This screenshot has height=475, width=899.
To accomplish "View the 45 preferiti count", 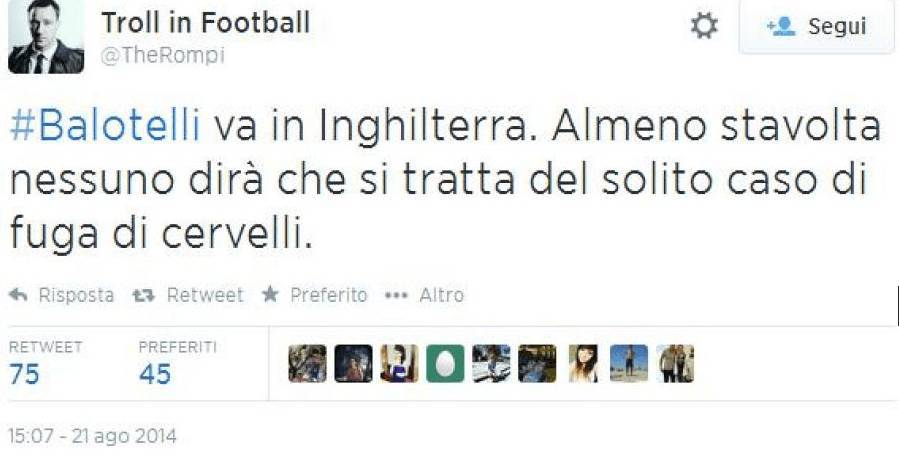I will point(155,374).
